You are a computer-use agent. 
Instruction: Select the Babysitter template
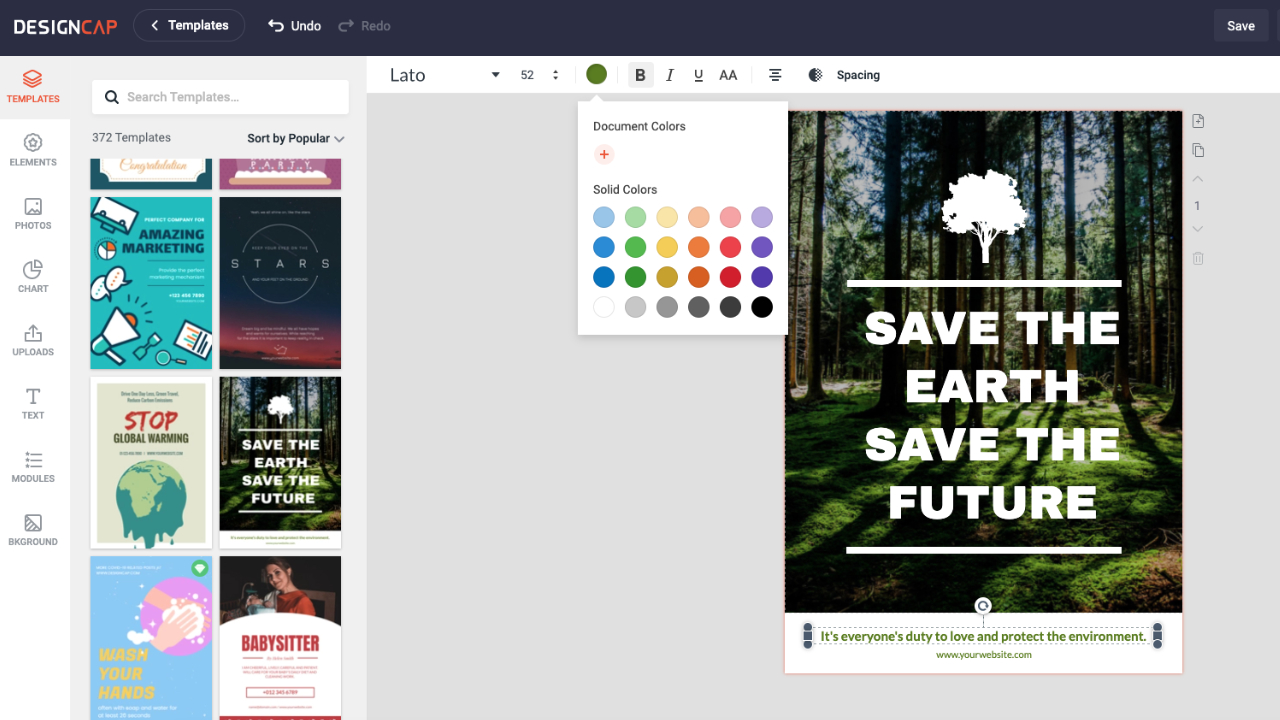[x=280, y=638]
